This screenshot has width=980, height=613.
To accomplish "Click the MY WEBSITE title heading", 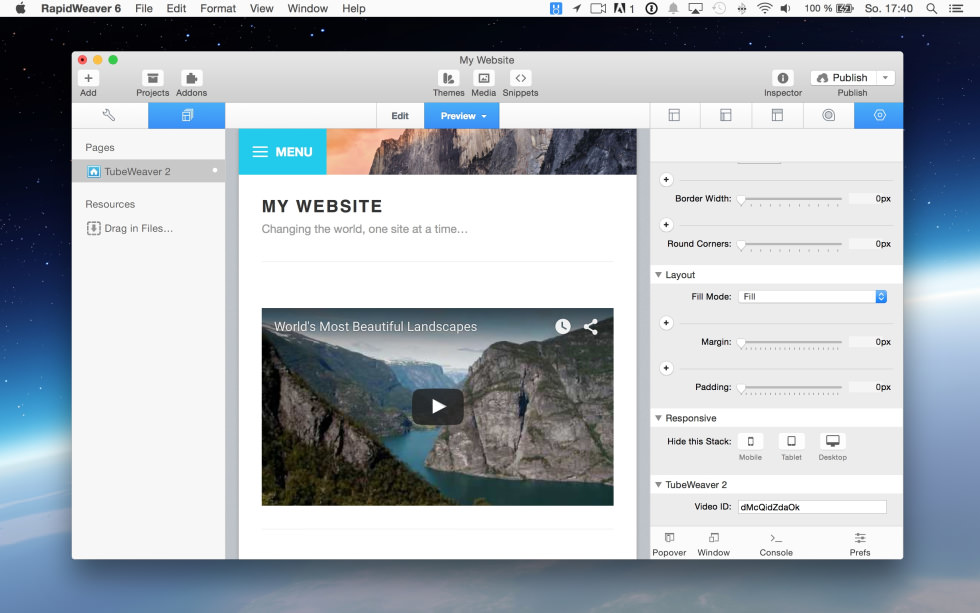I will pyautogui.click(x=322, y=206).
